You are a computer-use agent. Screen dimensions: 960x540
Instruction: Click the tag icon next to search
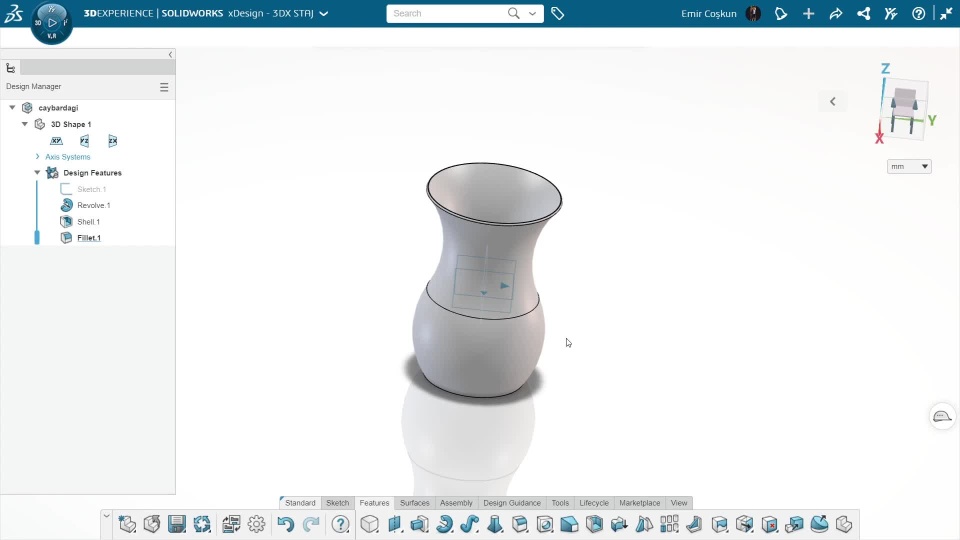[x=557, y=13]
